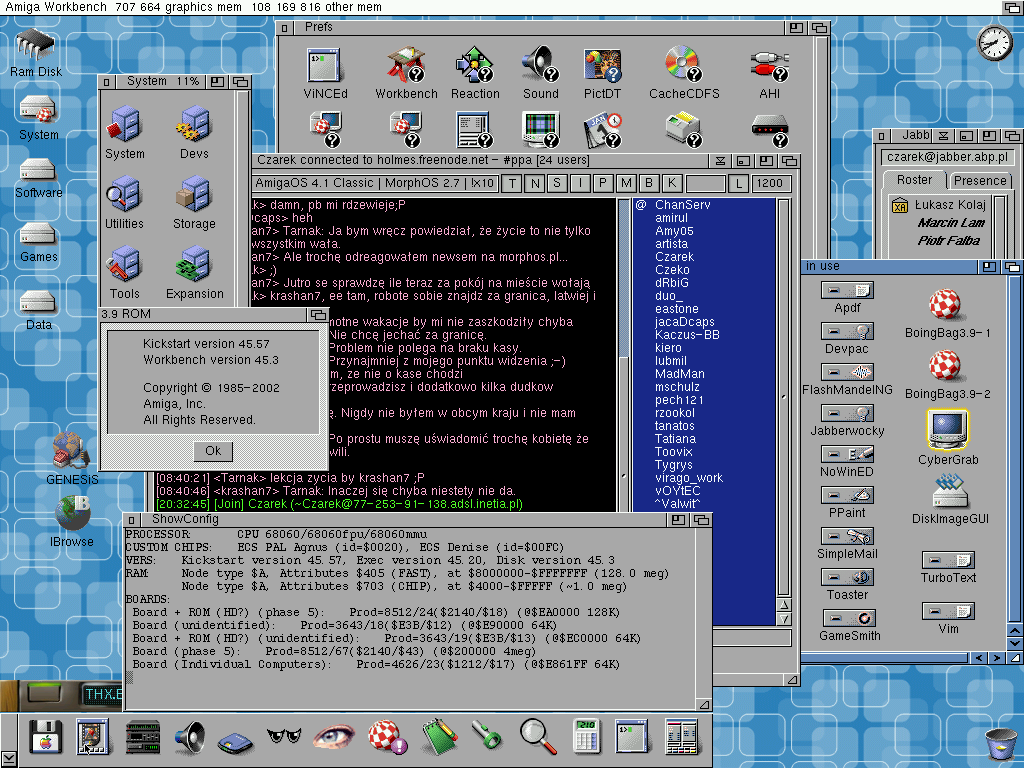The width and height of the screenshot is (1024, 768).
Task: Toggle channel mode B in the IRC window
Action: [649, 184]
